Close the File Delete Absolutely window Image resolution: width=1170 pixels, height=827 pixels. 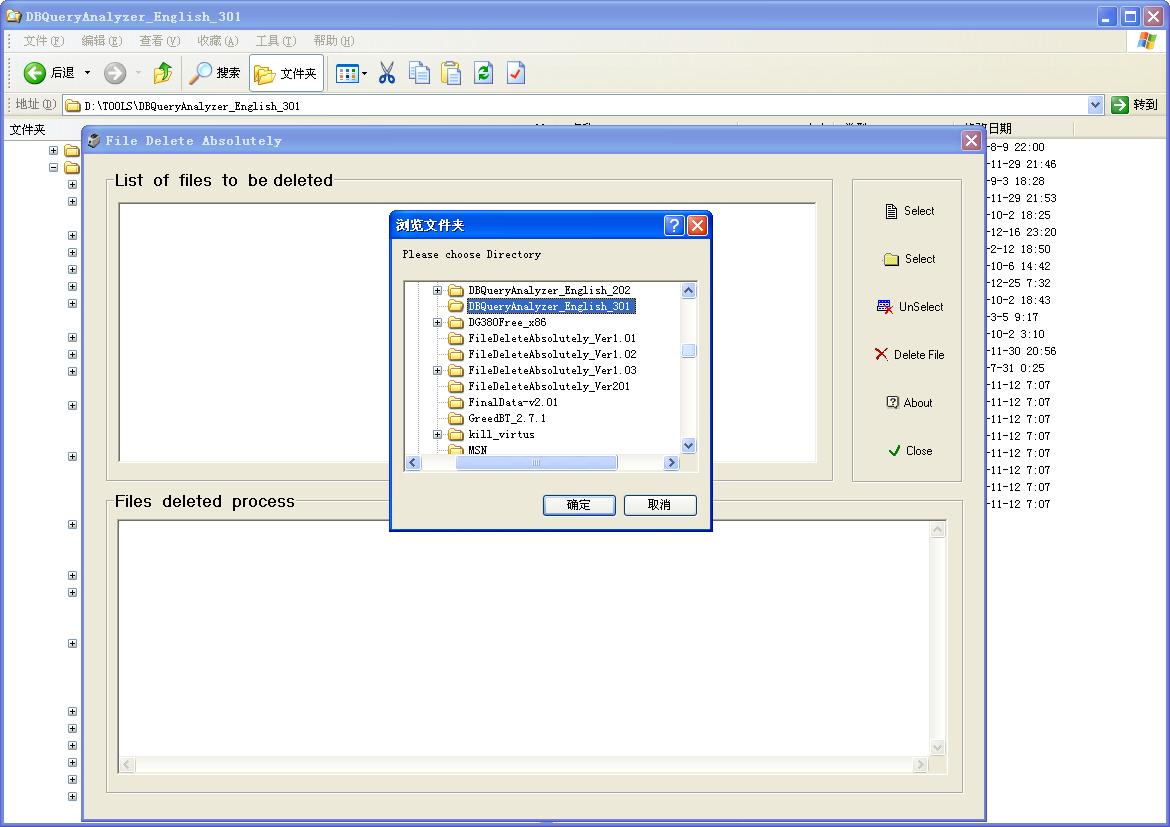tap(971, 140)
